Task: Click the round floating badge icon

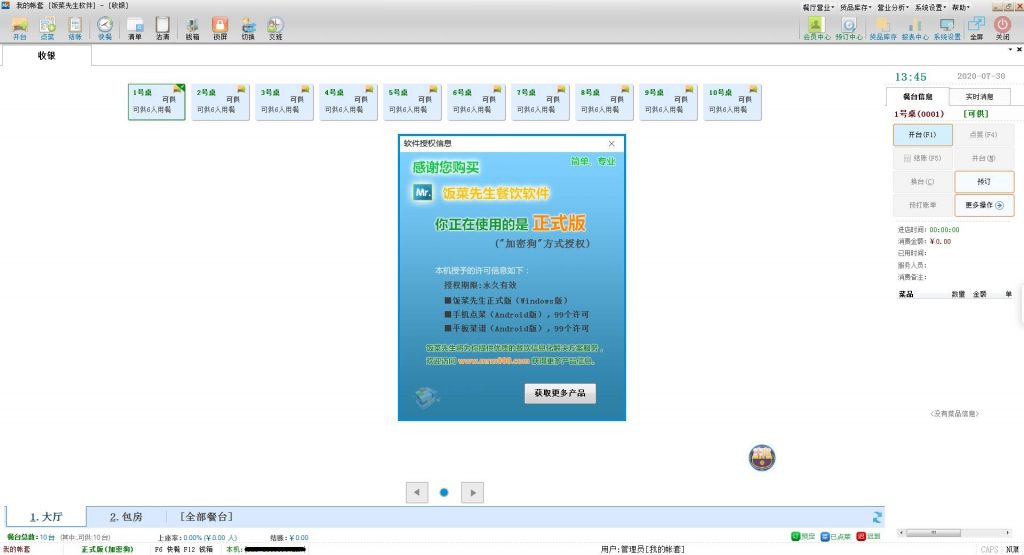Action: click(x=761, y=458)
